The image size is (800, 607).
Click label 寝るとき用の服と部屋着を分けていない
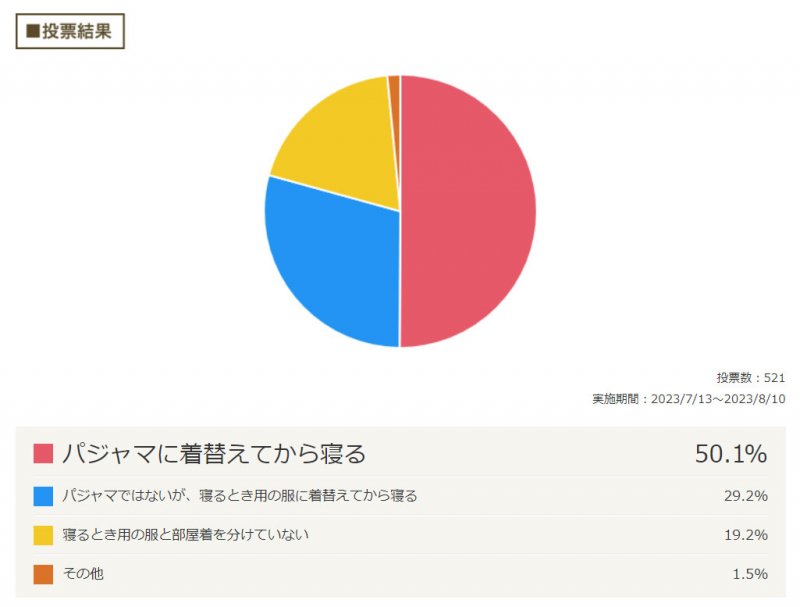(186, 535)
